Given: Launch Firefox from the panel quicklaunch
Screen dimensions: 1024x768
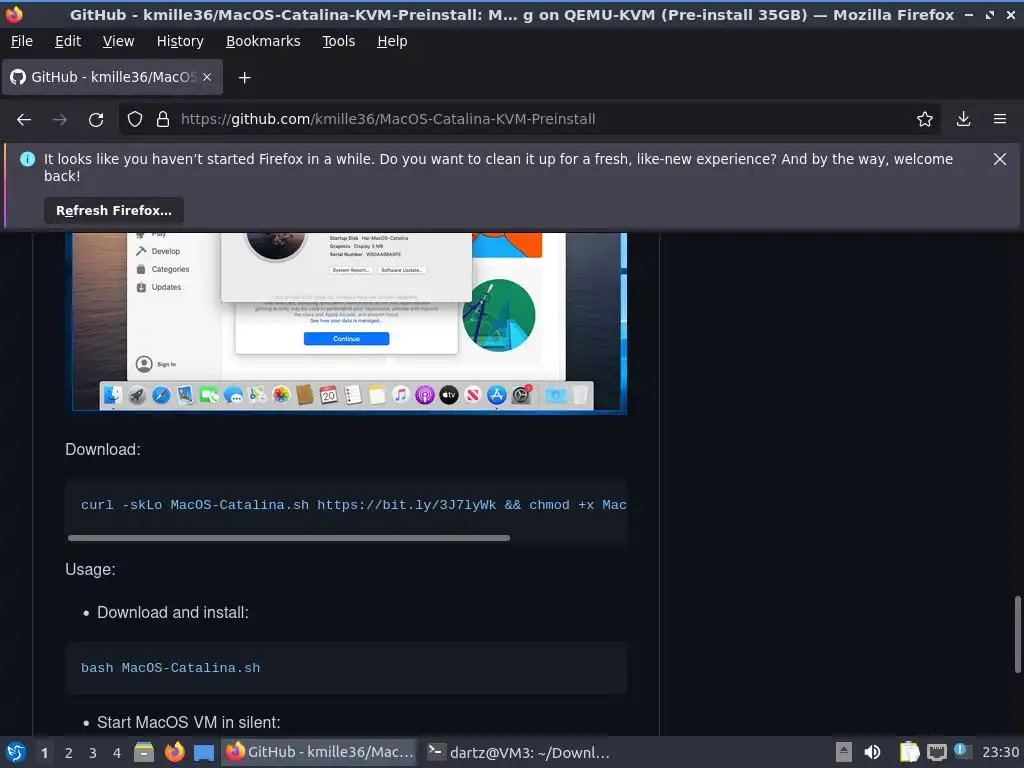Looking at the screenshot, I should click(174, 752).
